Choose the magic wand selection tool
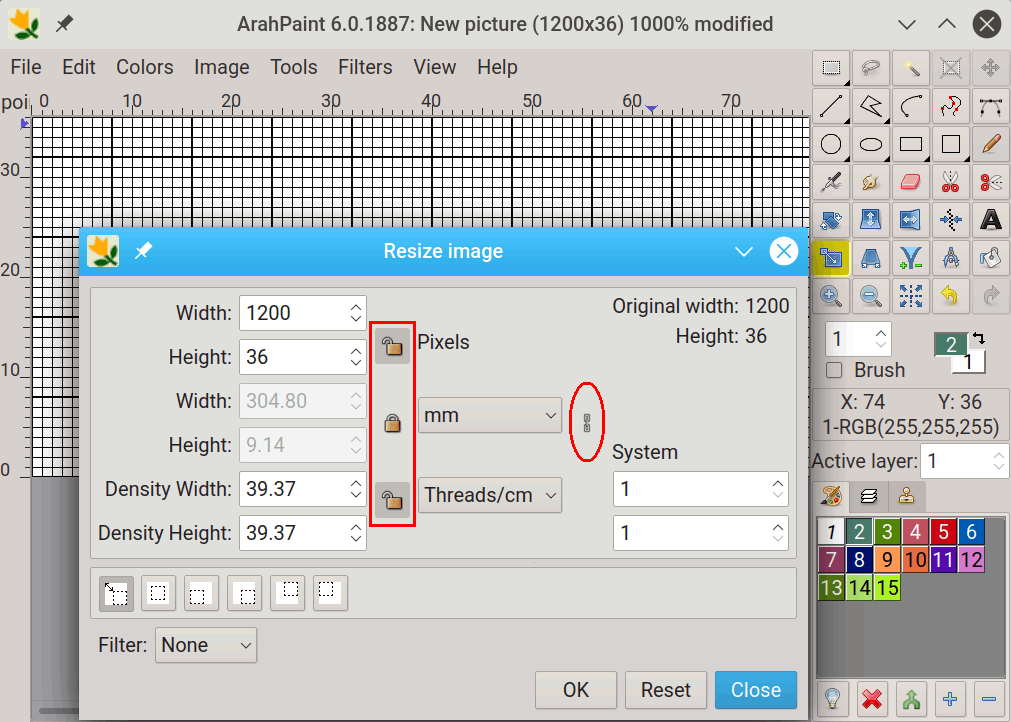 911,68
